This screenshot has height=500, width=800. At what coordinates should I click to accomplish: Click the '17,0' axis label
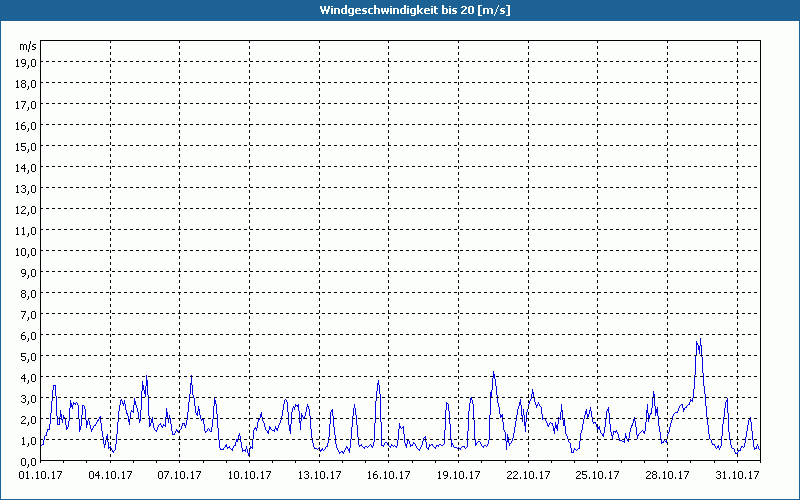tap(26, 105)
